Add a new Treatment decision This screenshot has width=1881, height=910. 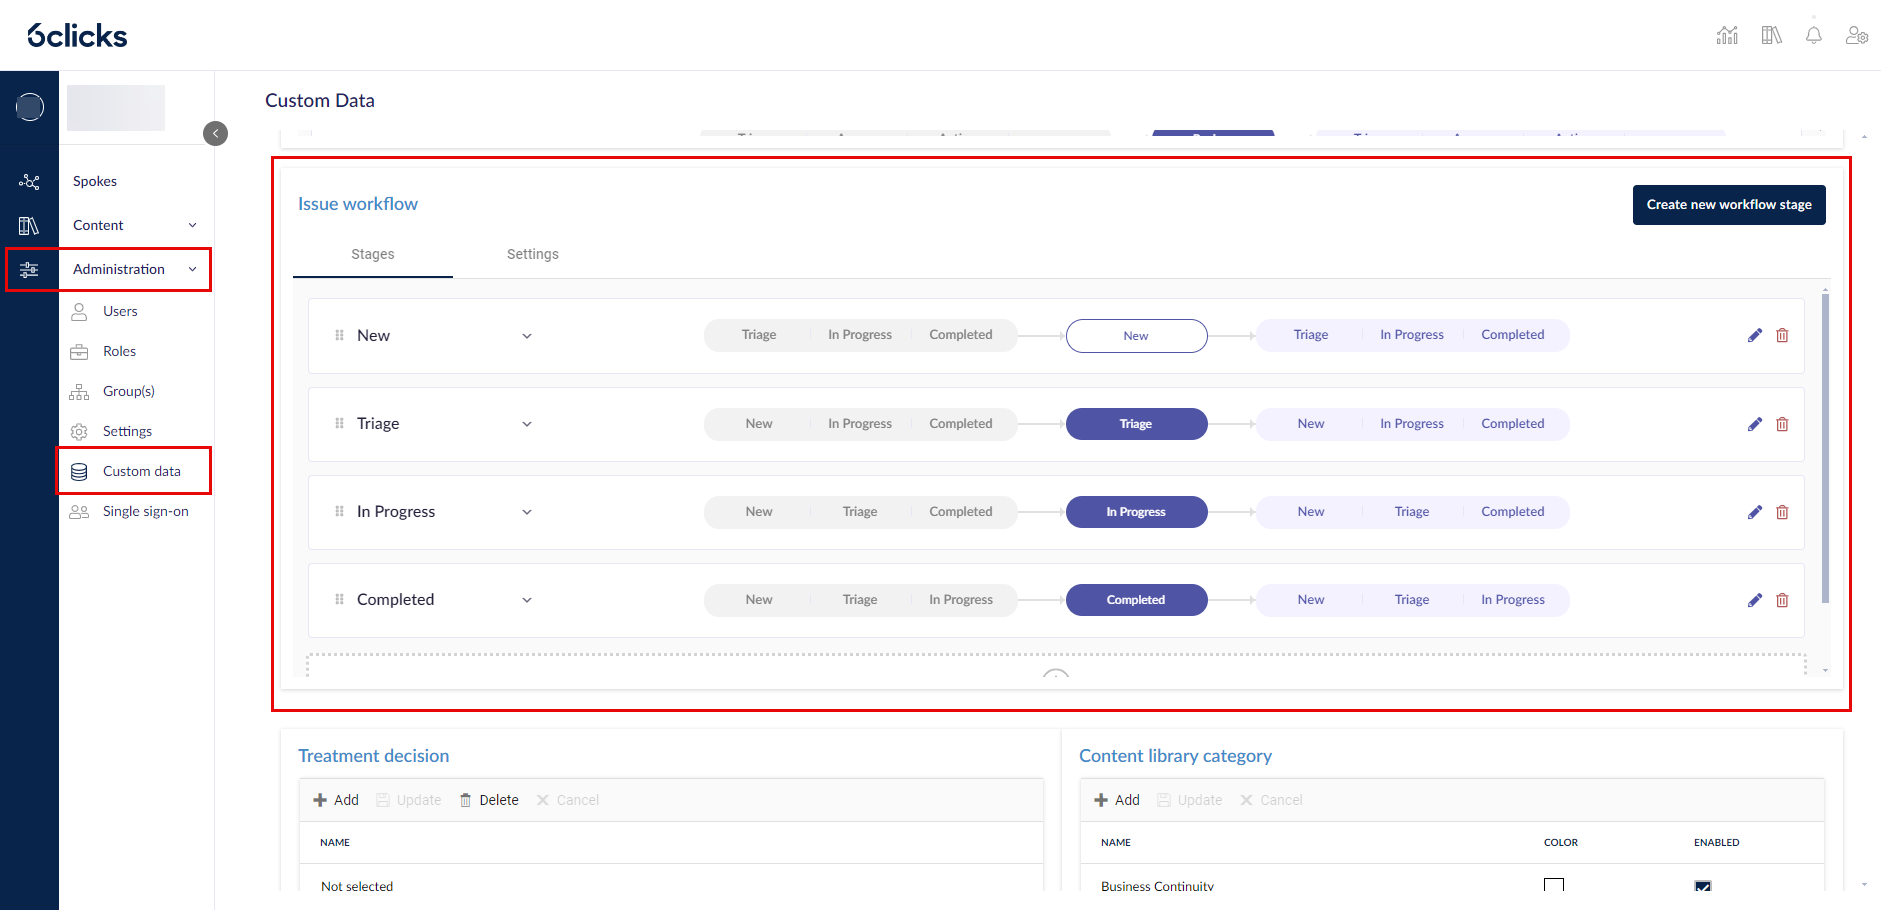[x=336, y=800]
